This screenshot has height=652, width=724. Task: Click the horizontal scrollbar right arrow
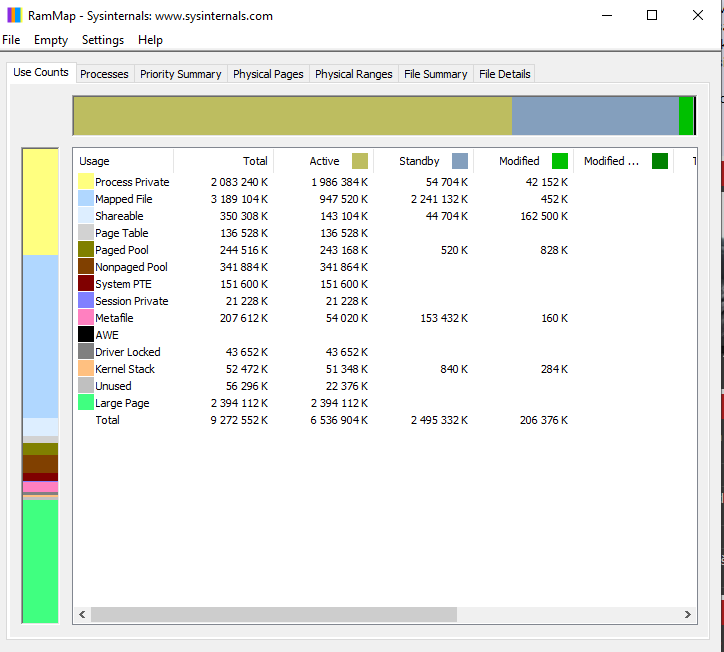click(688, 615)
